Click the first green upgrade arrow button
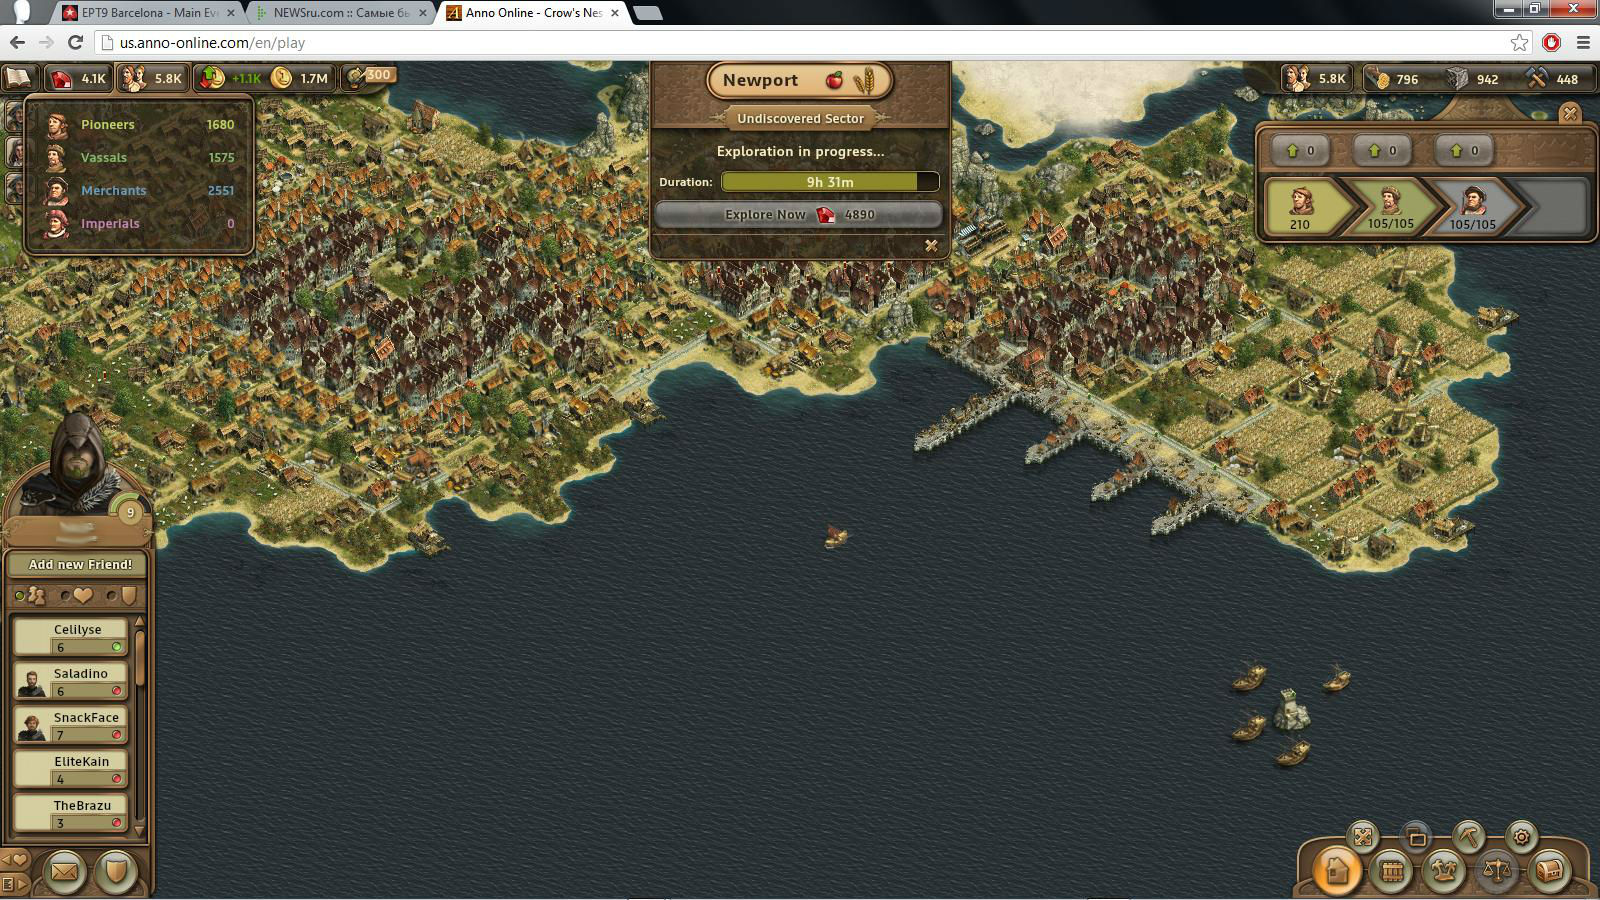The image size is (1600, 900). point(1301,151)
